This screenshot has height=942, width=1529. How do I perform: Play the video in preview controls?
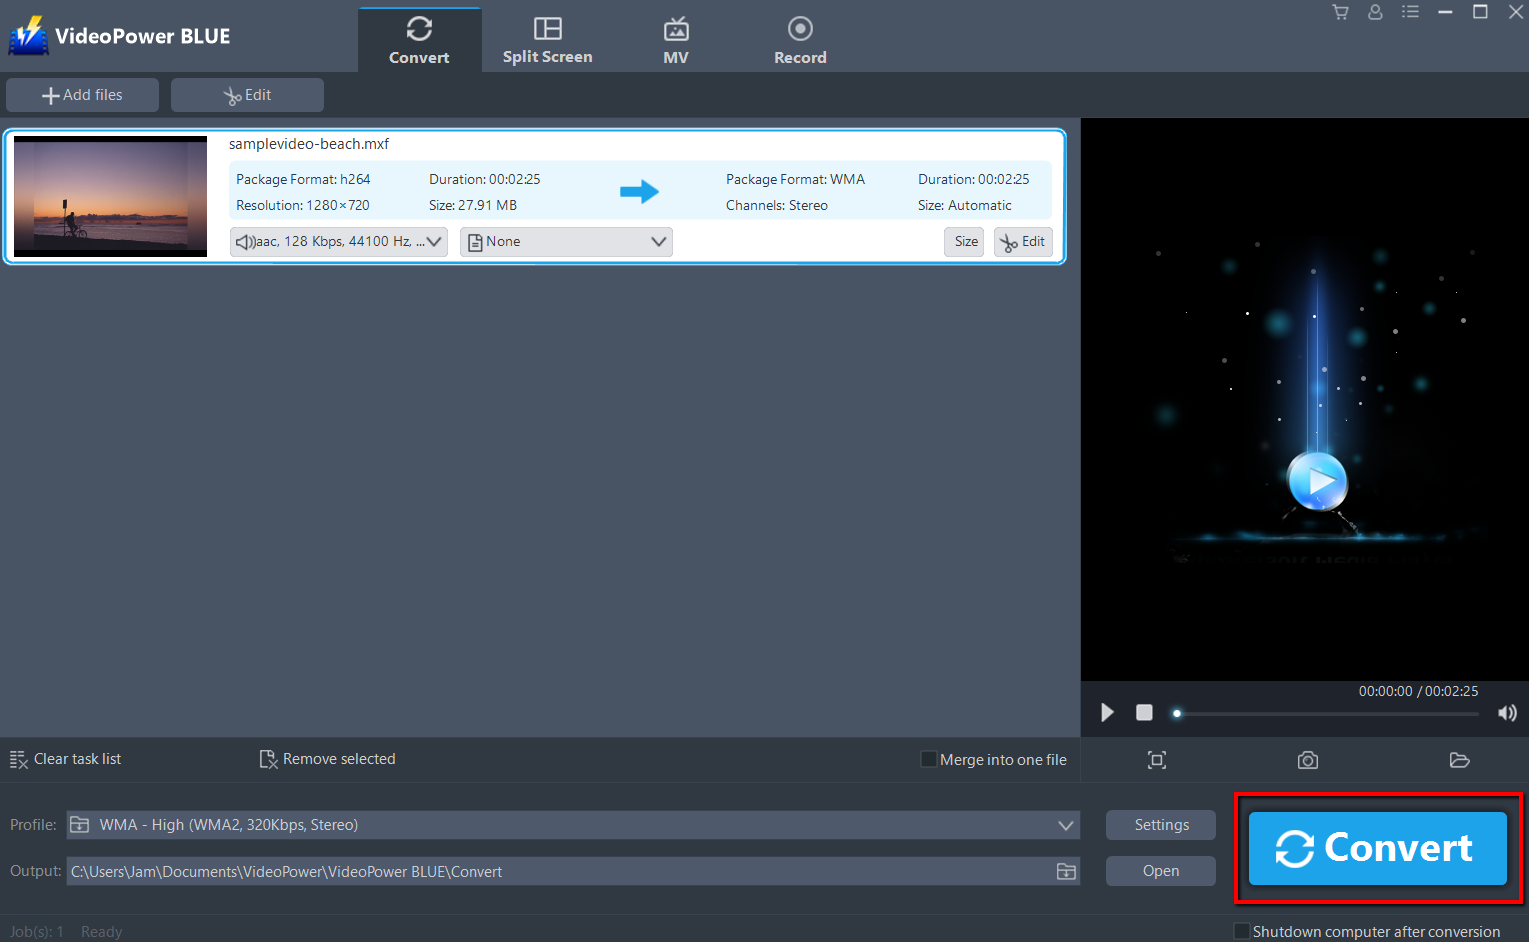pos(1107,712)
